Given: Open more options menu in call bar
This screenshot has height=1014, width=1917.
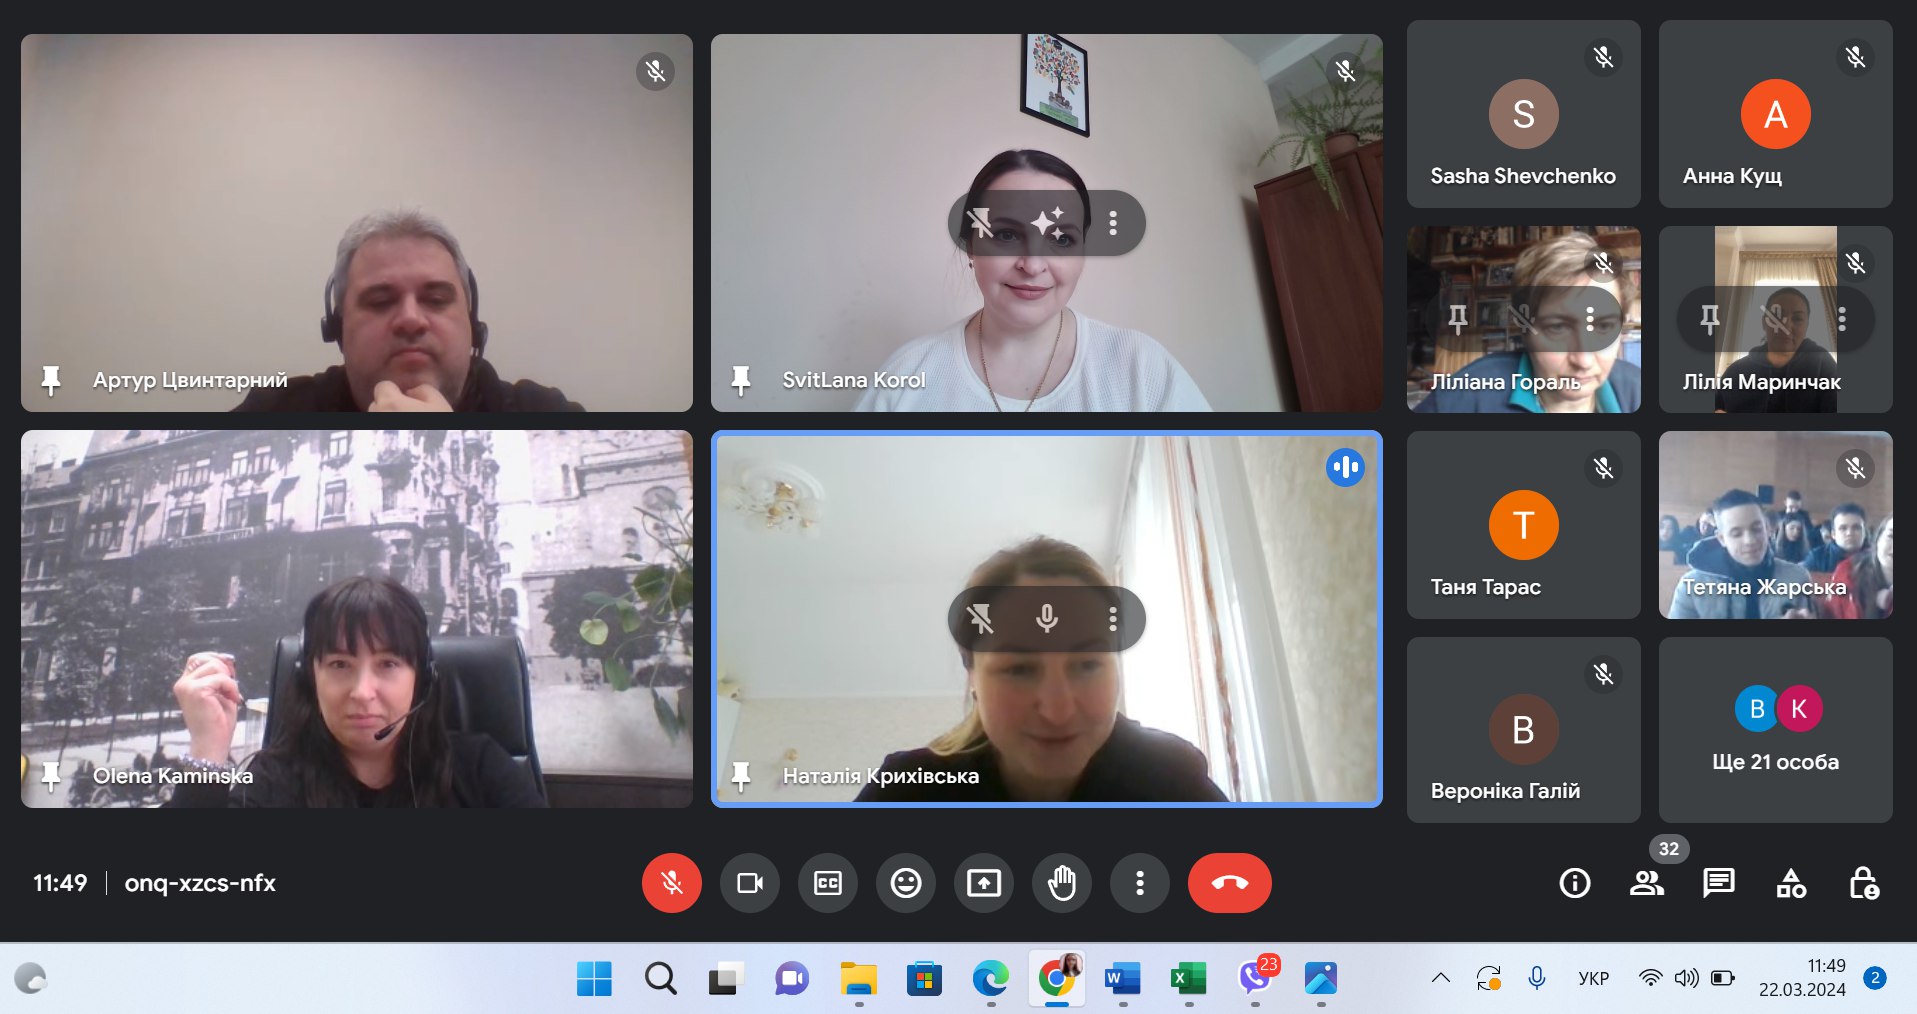Looking at the screenshot, I should [x=1139, y=883].
